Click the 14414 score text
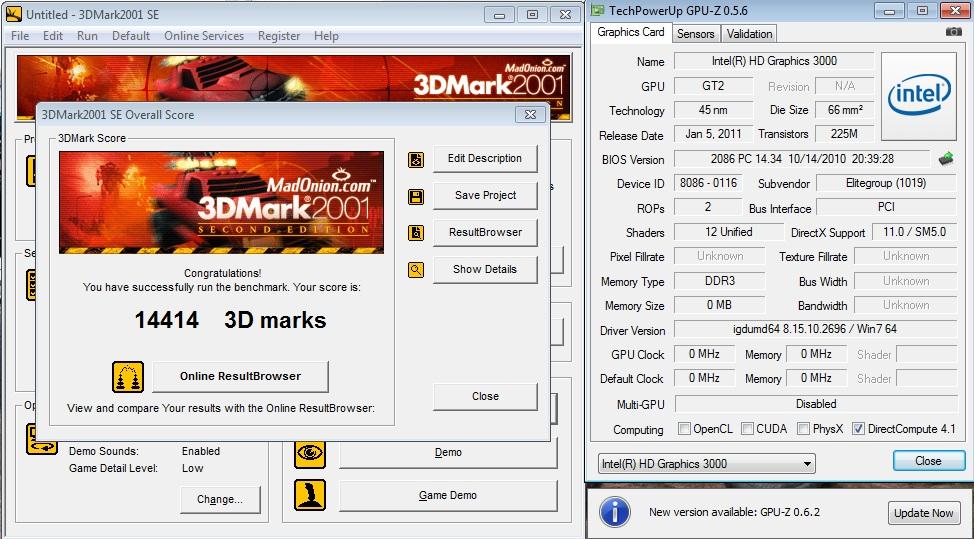The height and width of the screenshot is (539, 974). 166,320
